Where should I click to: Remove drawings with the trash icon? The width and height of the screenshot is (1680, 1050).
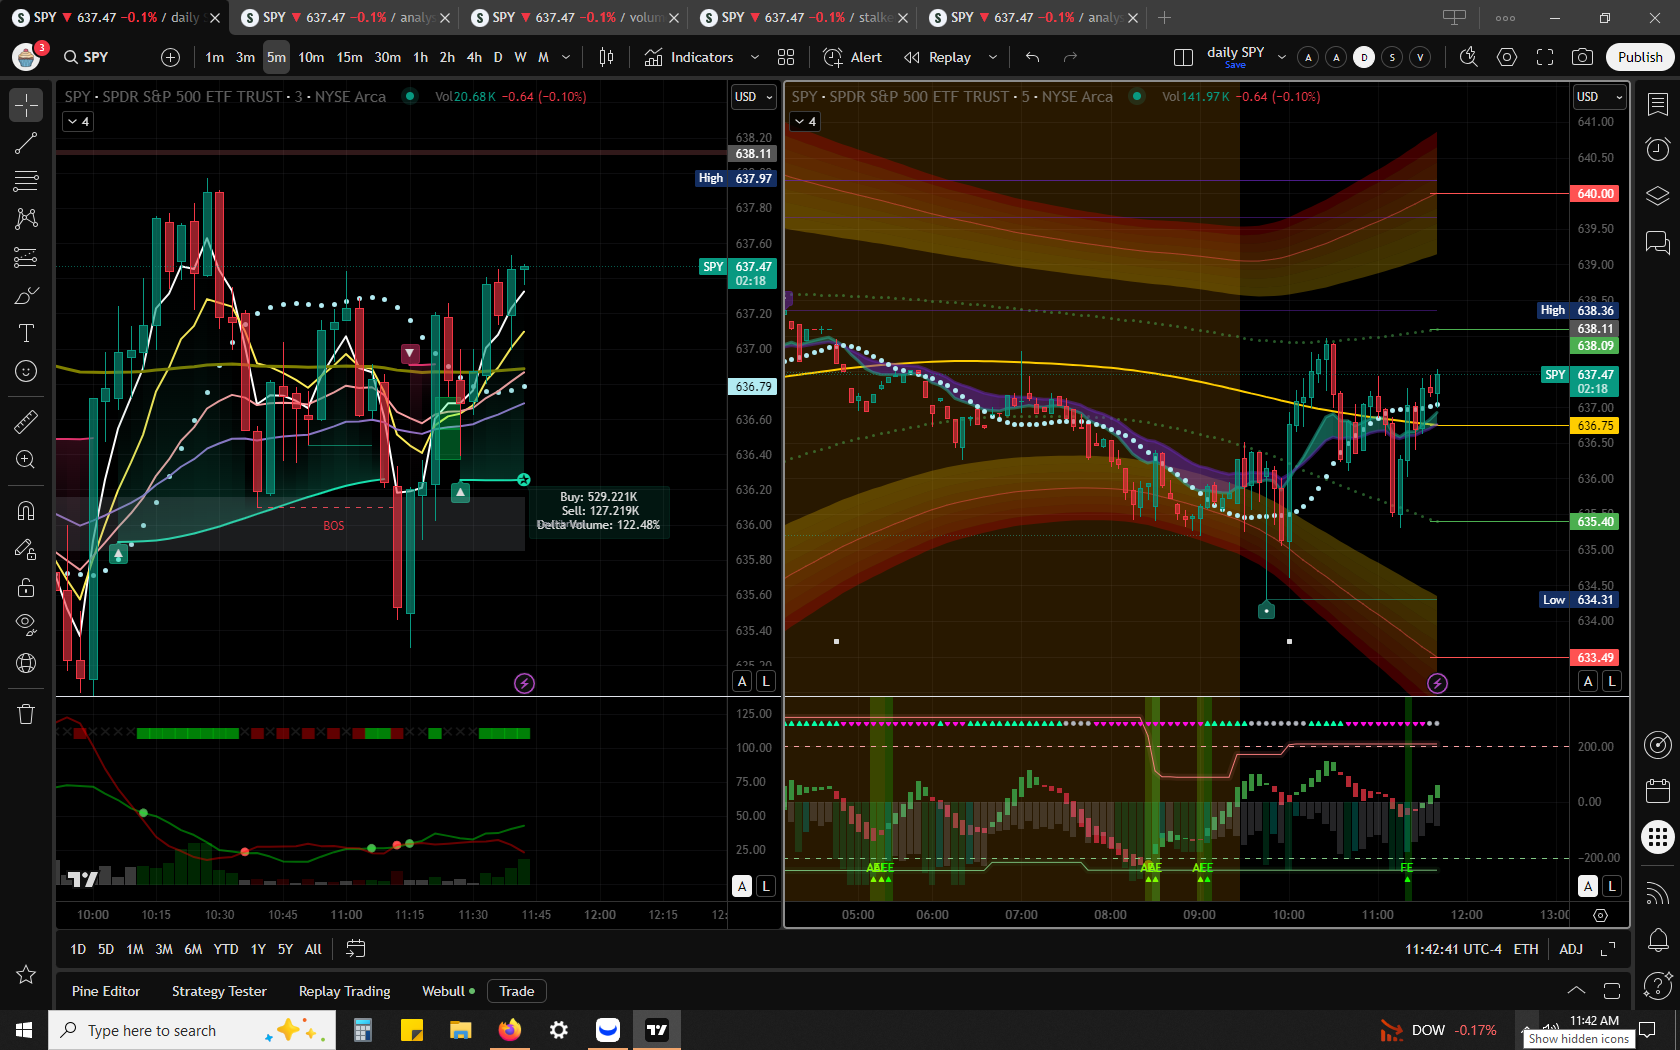[26, 714]
